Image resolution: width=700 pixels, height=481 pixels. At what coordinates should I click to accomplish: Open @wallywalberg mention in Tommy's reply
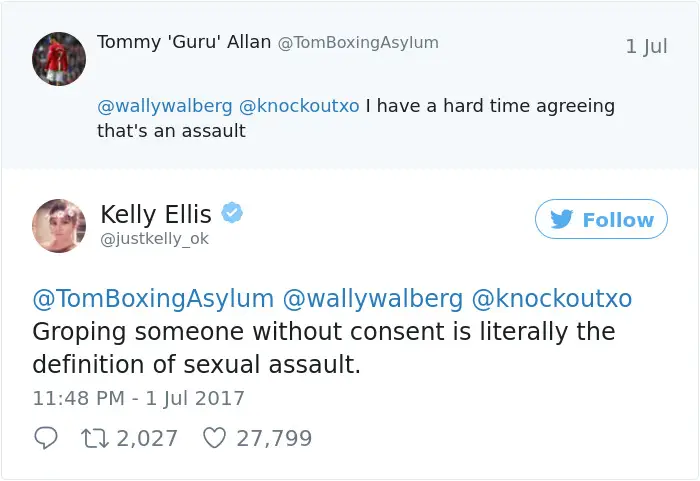(165, 106)
